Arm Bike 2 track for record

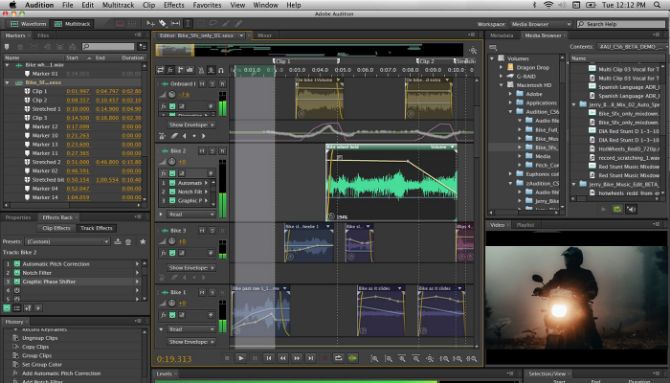pyautogui.click(x=222, y=151)
